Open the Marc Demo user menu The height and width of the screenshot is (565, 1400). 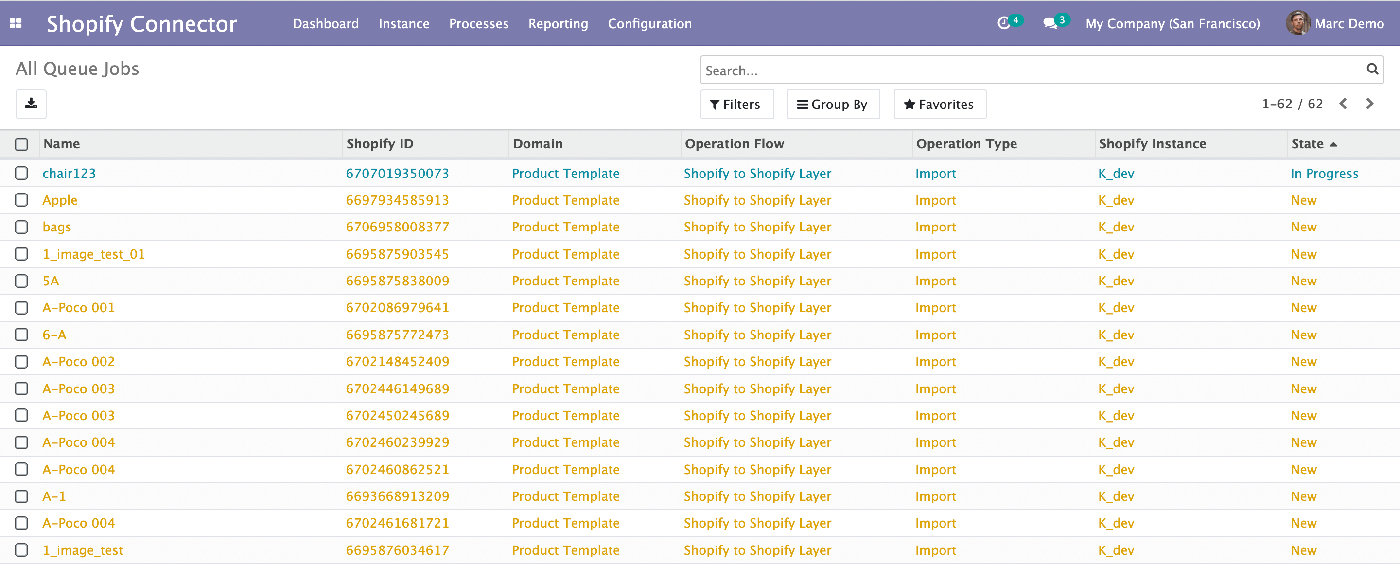[1336, 23]
